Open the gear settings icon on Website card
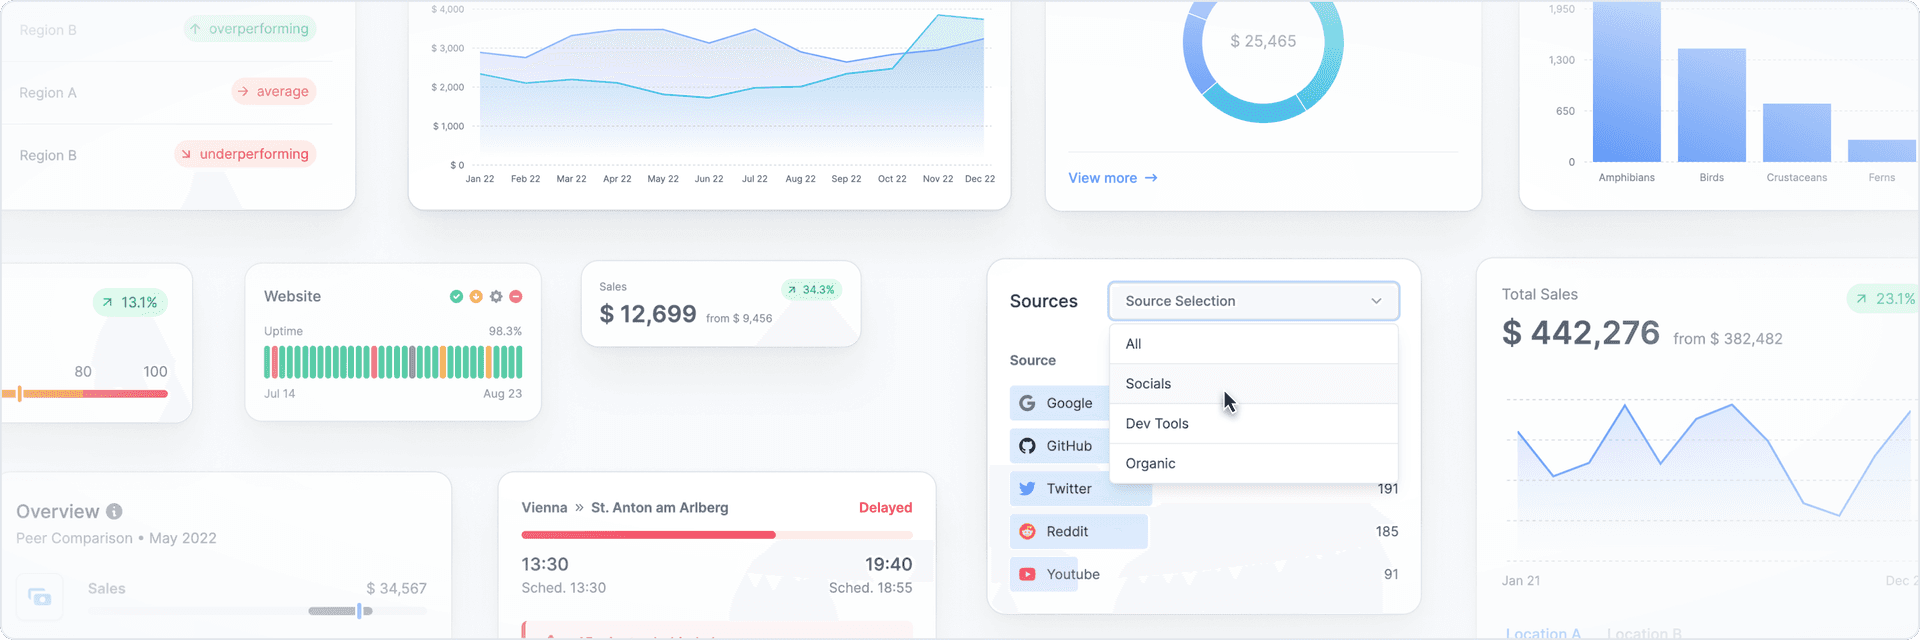The width and height of the screenshot is (1920, 640). point(496,297)
